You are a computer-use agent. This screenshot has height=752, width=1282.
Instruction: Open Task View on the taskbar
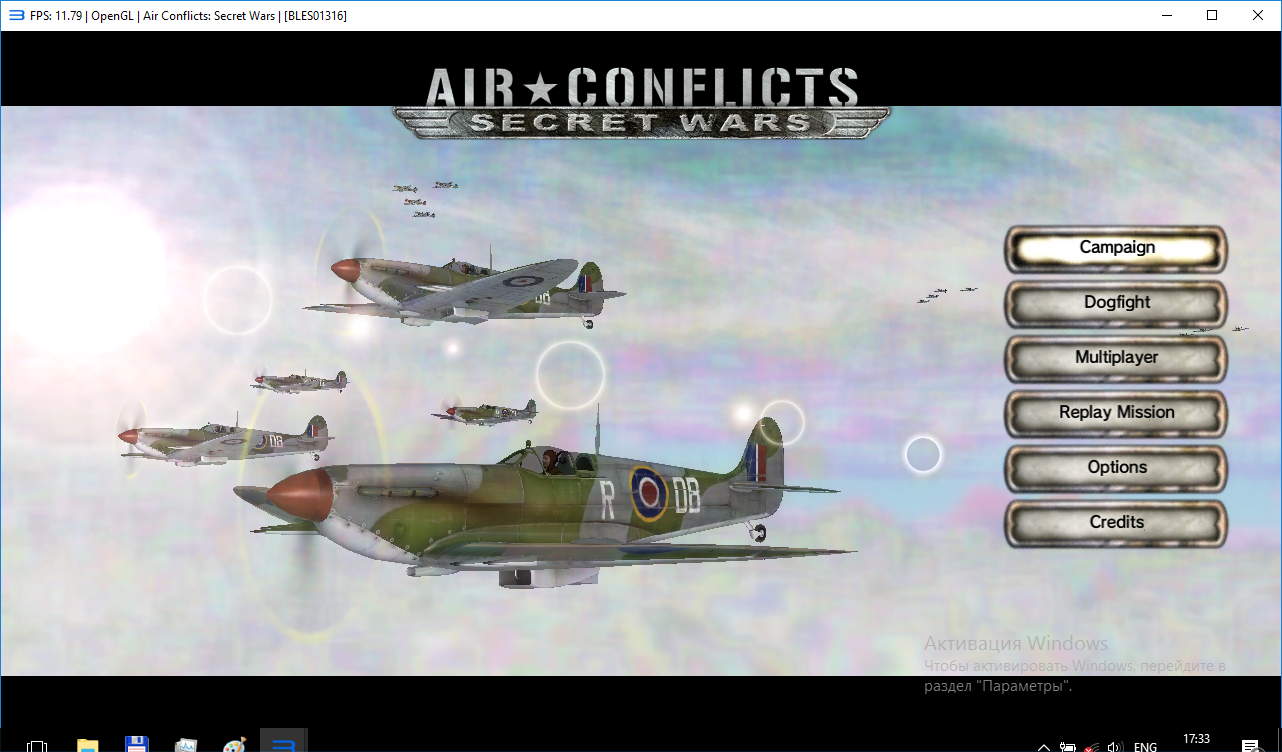tap(37, 746)
